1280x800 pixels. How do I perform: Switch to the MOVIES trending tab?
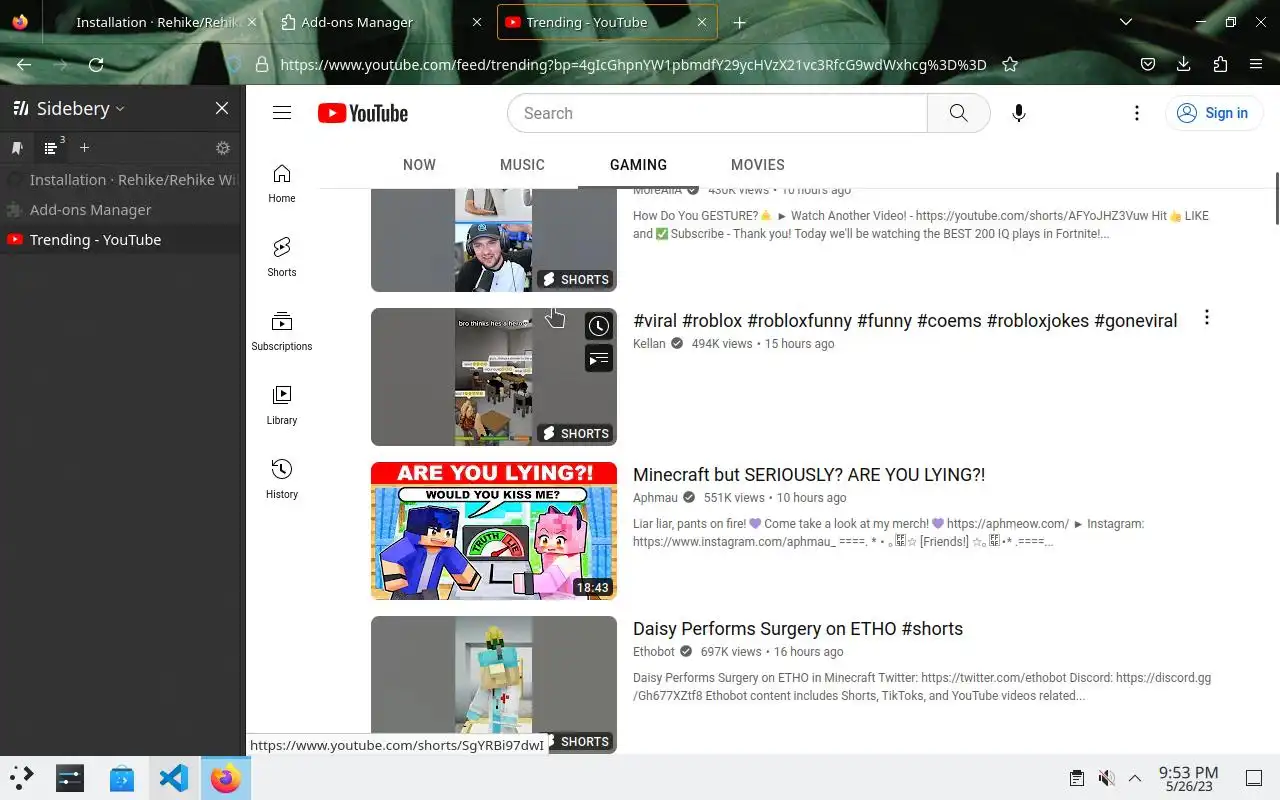point(757,165)
